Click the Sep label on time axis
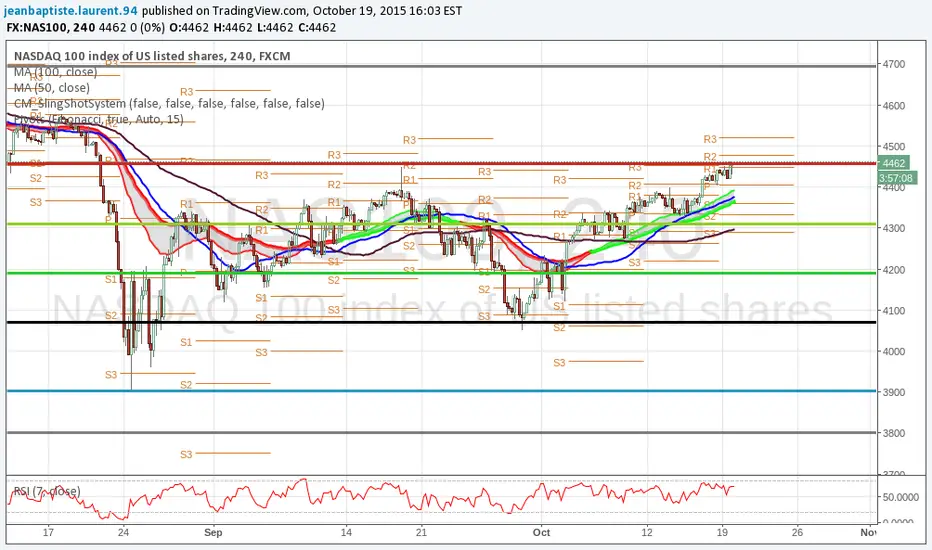Screen dimensions: 932x550 [x=213, y=532]
